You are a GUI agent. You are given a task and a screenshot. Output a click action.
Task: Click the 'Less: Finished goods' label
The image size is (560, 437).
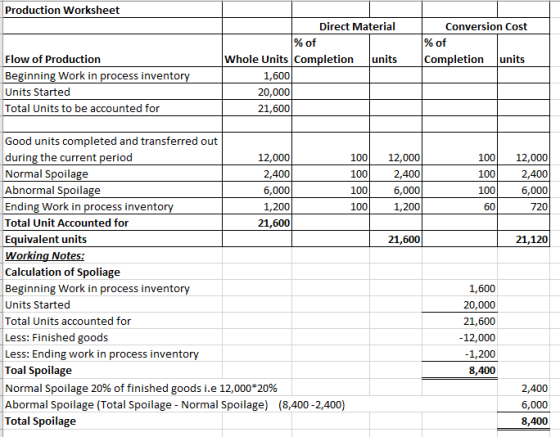tap(56, 337)
